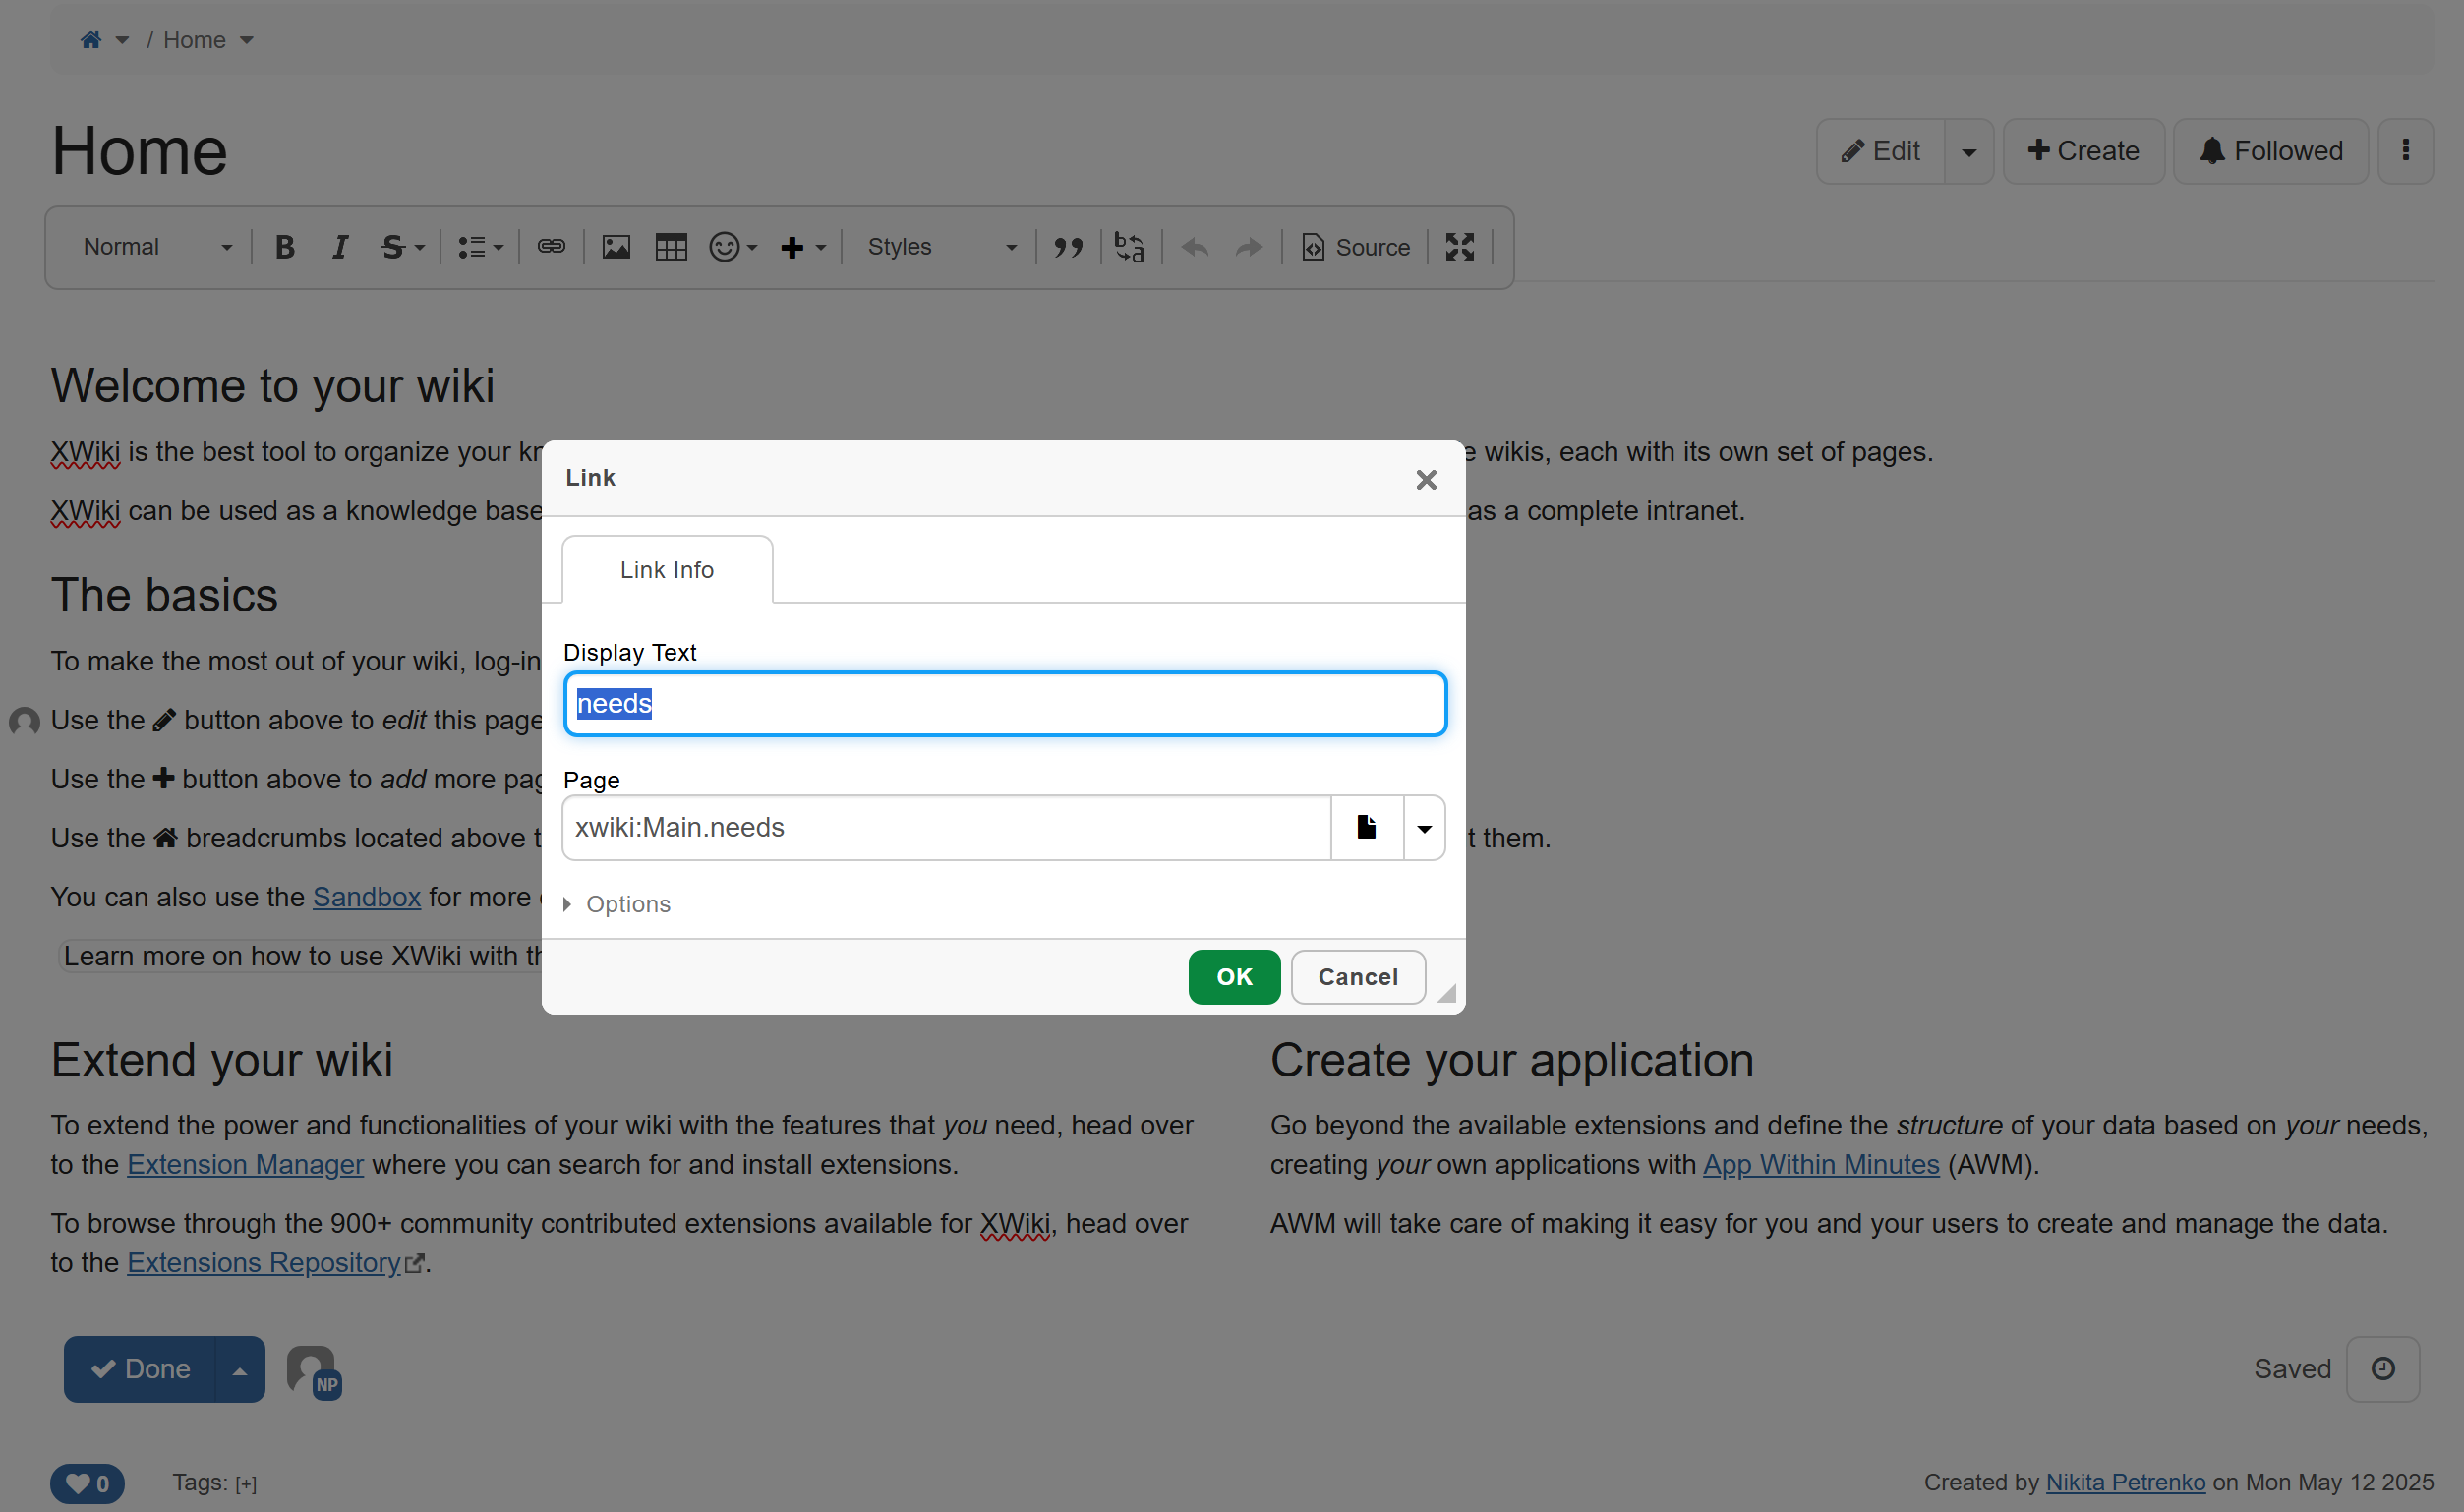Click the NP user avatar near Done
2464x1512 pixels.
click(x=315, y=1372)
